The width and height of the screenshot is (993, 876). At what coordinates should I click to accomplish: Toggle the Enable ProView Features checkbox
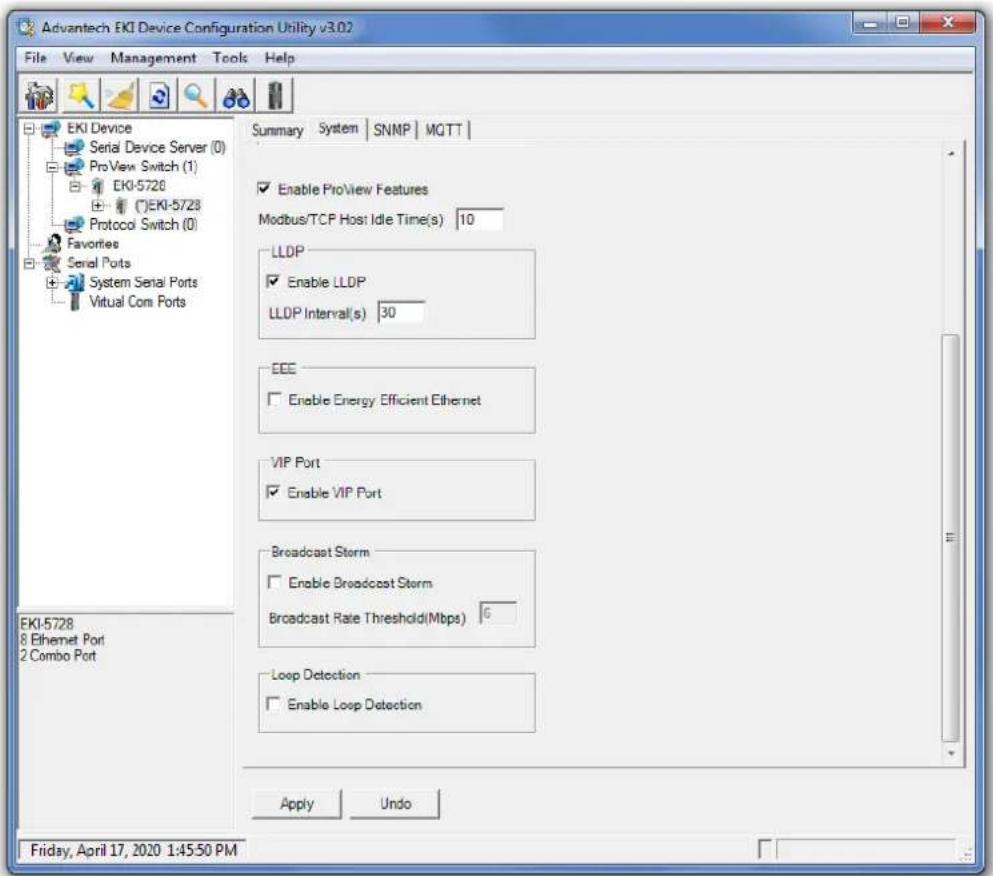(x=264, y=188)
